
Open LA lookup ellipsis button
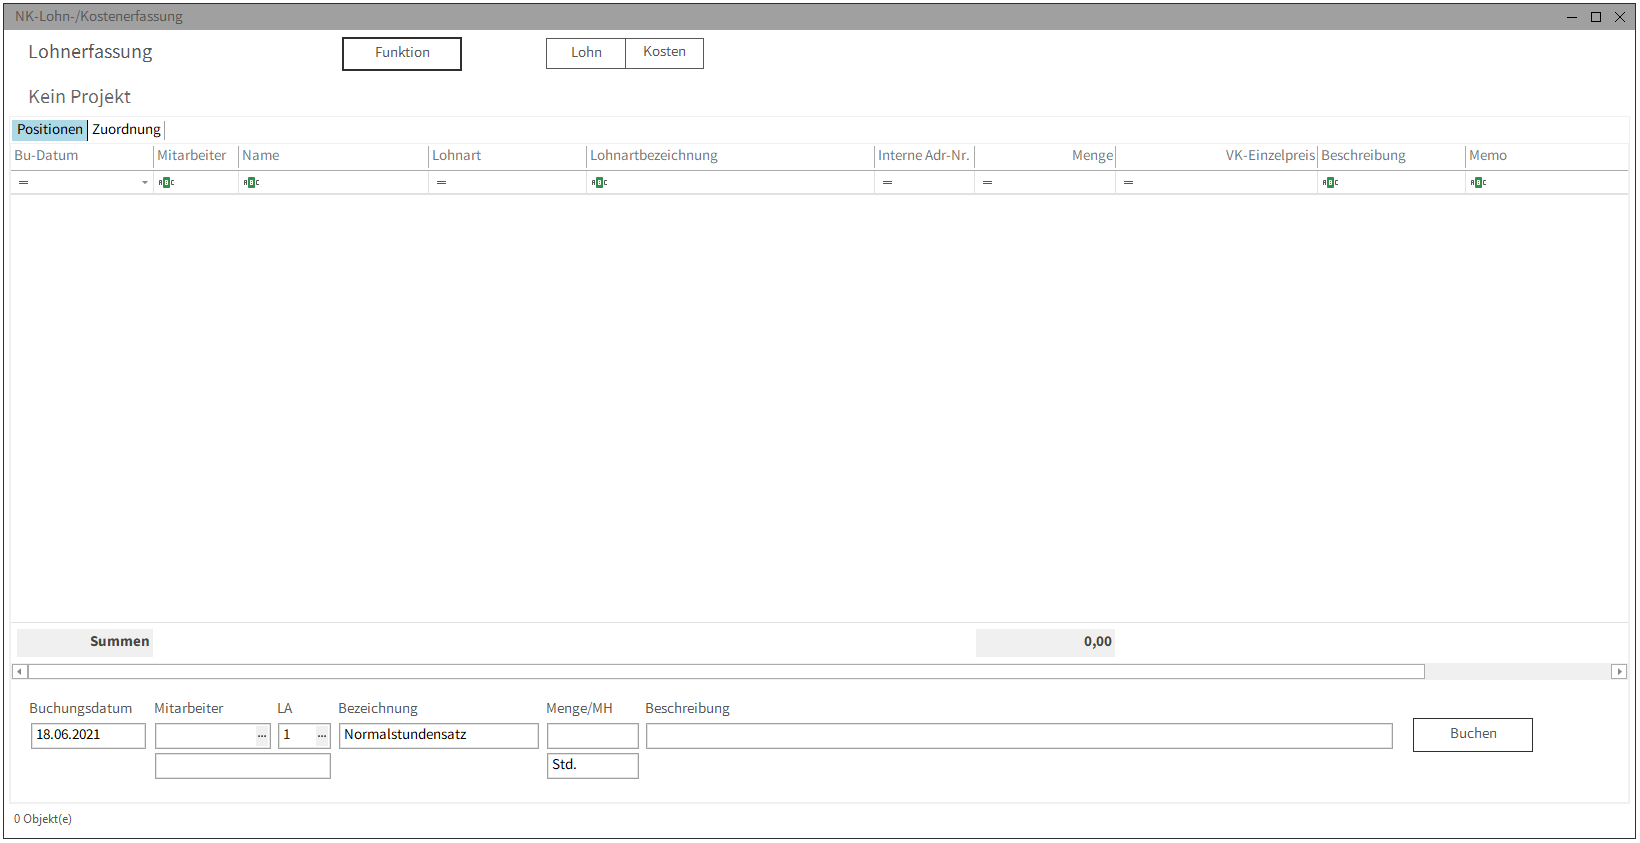click(322, 736)
